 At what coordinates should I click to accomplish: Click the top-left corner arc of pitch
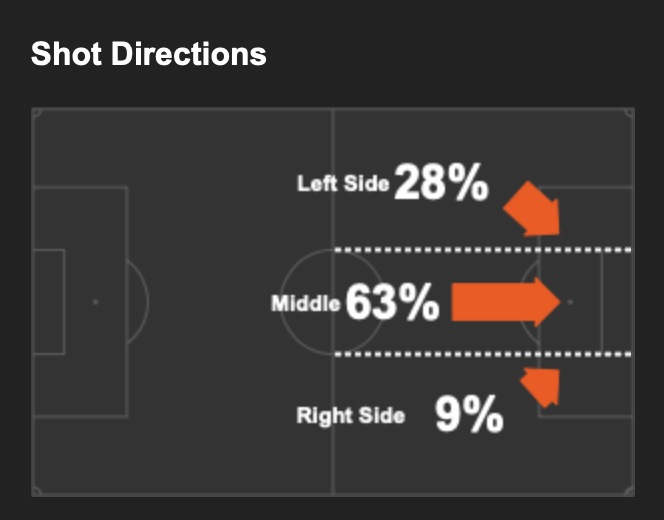pos(37,113)
